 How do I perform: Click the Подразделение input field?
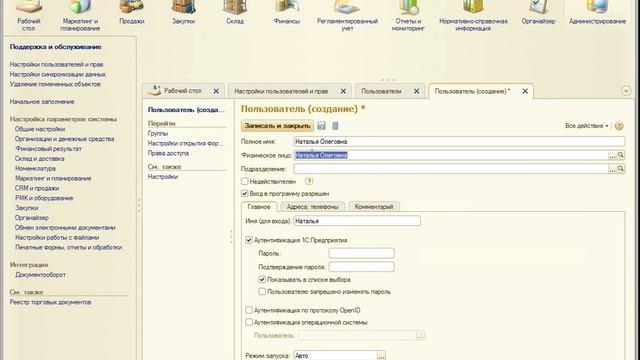click(451, 169)
